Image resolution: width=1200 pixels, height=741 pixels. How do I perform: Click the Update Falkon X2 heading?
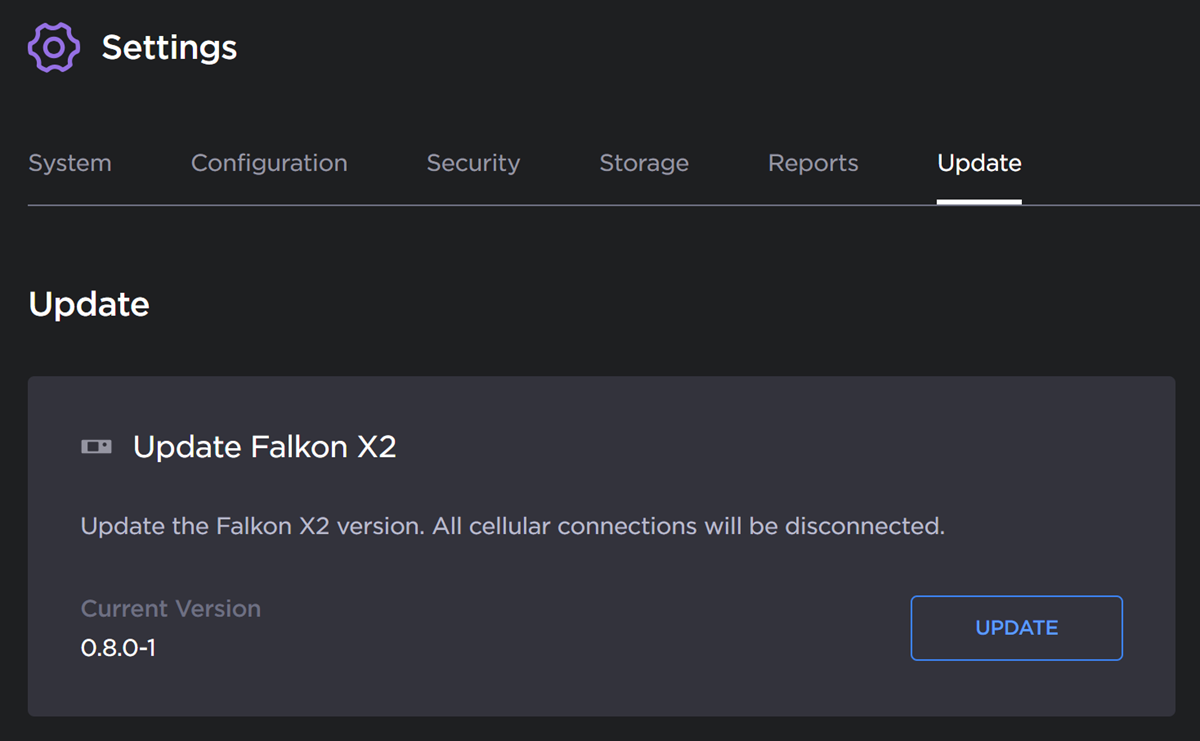coord(265,447)
